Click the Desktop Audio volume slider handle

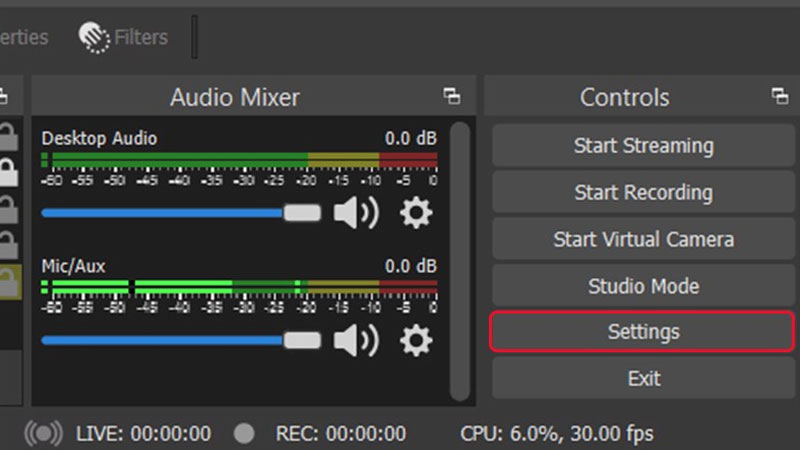[x=302, y=213]
